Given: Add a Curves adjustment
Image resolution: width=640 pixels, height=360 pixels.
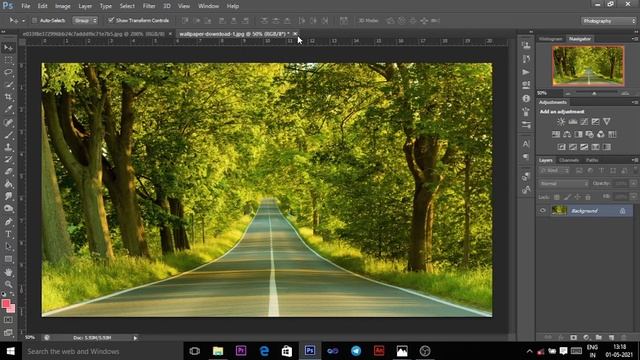Looking at the screenshot, I should click(x=584, y=122).
